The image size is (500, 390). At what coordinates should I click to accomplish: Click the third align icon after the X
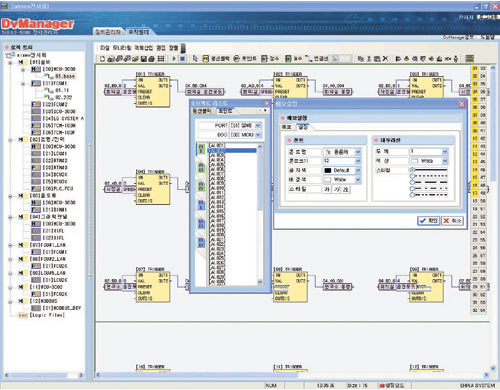[415, 59]
